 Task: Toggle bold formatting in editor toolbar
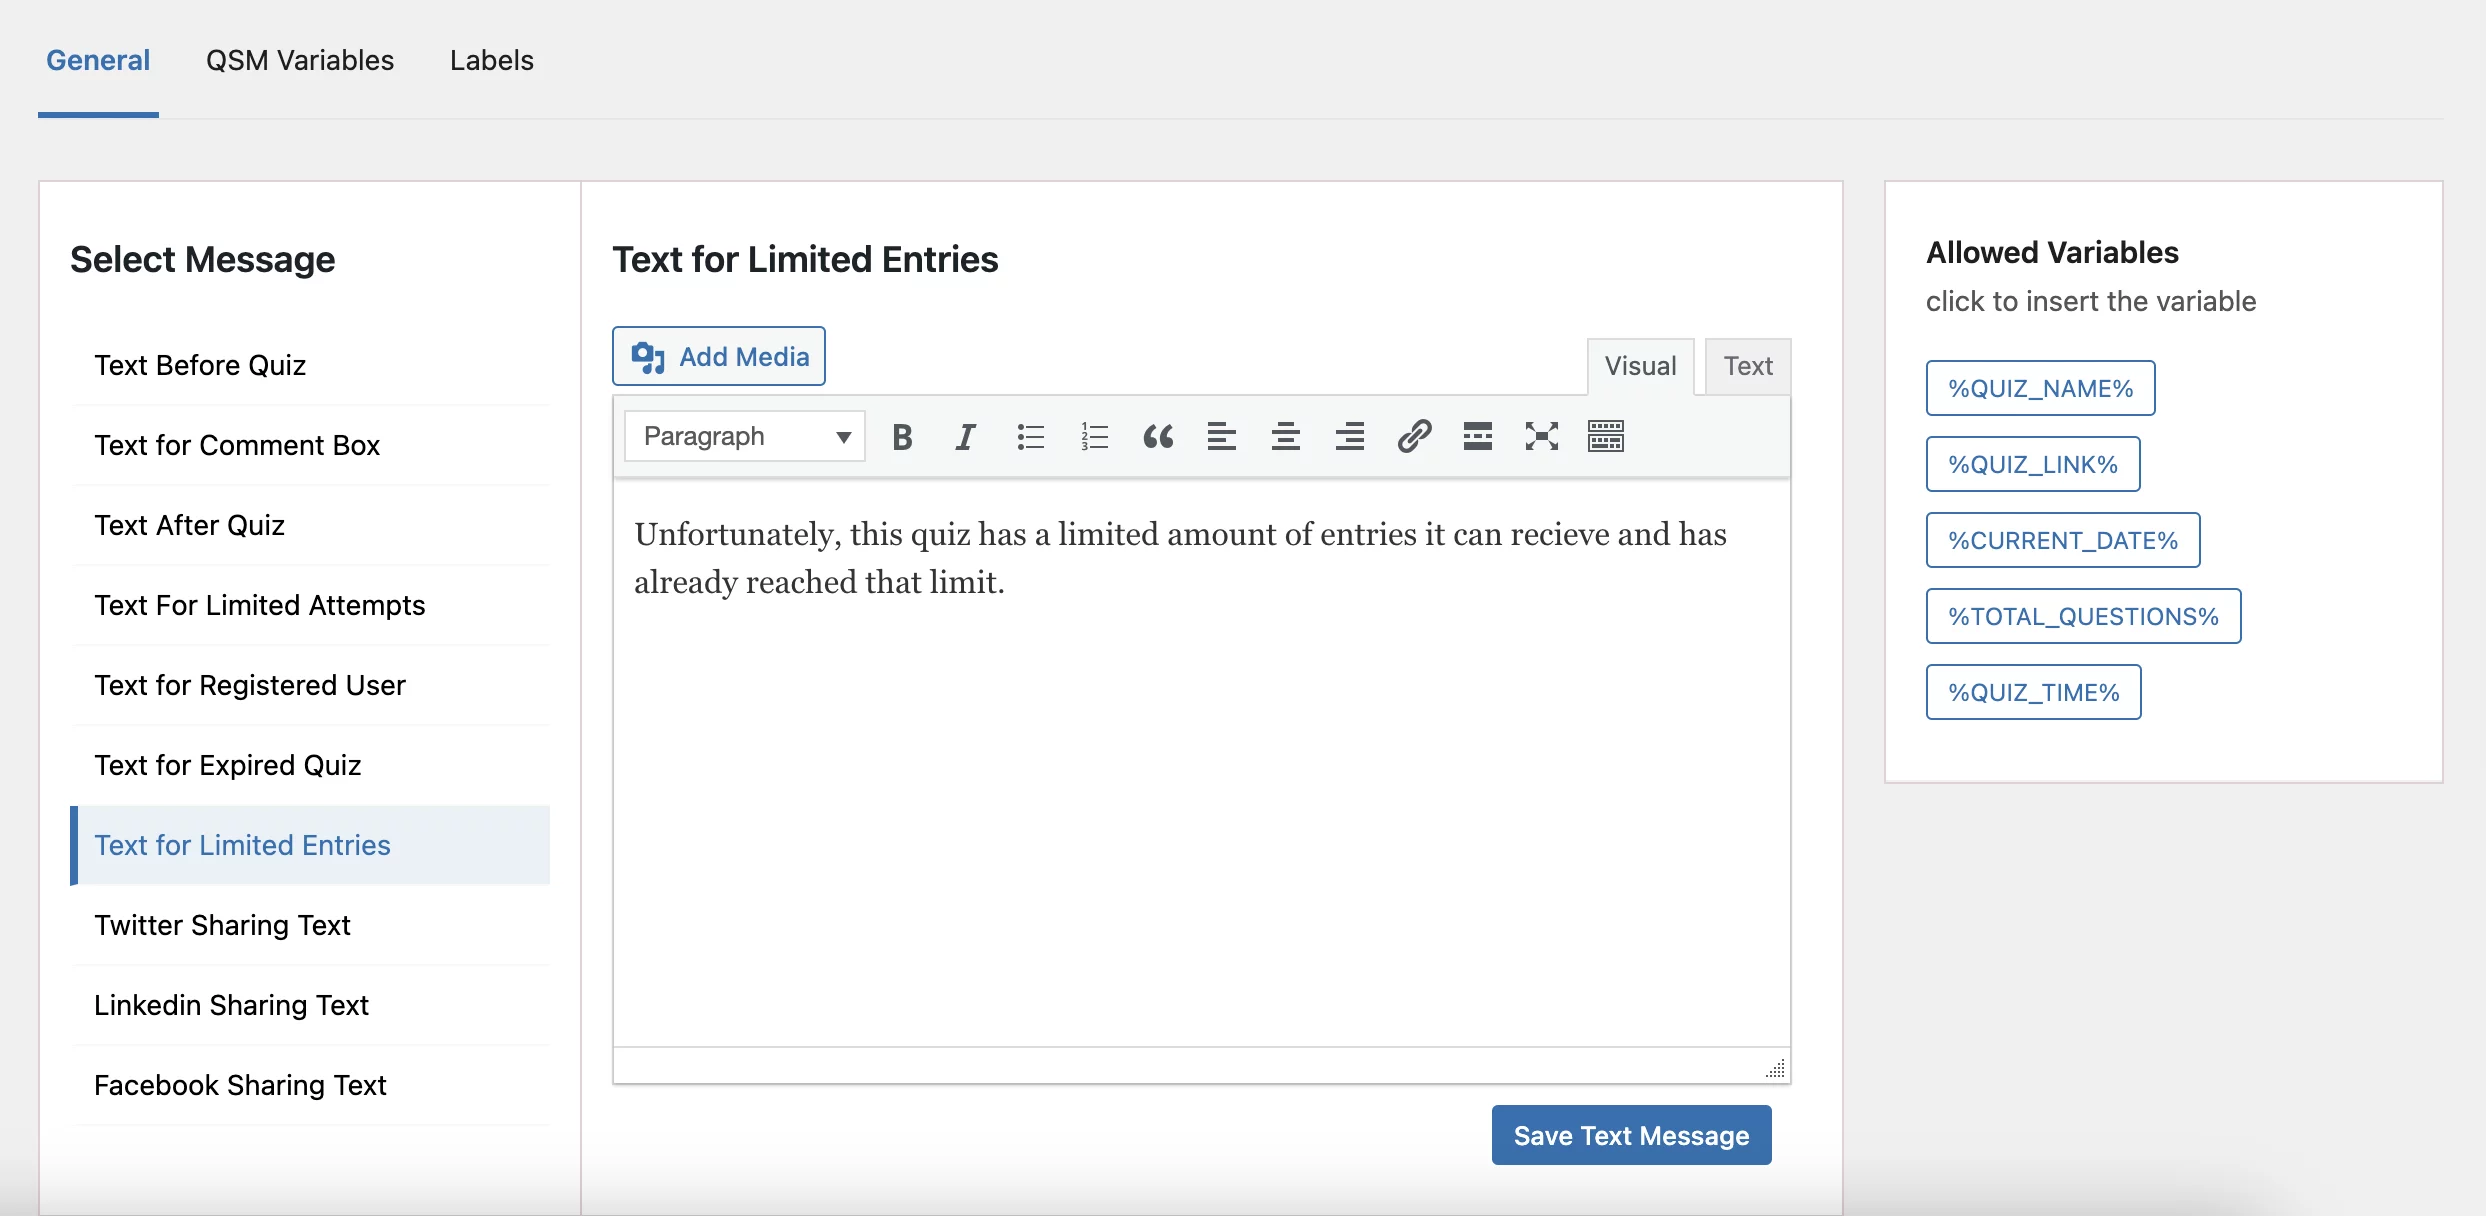902,437
